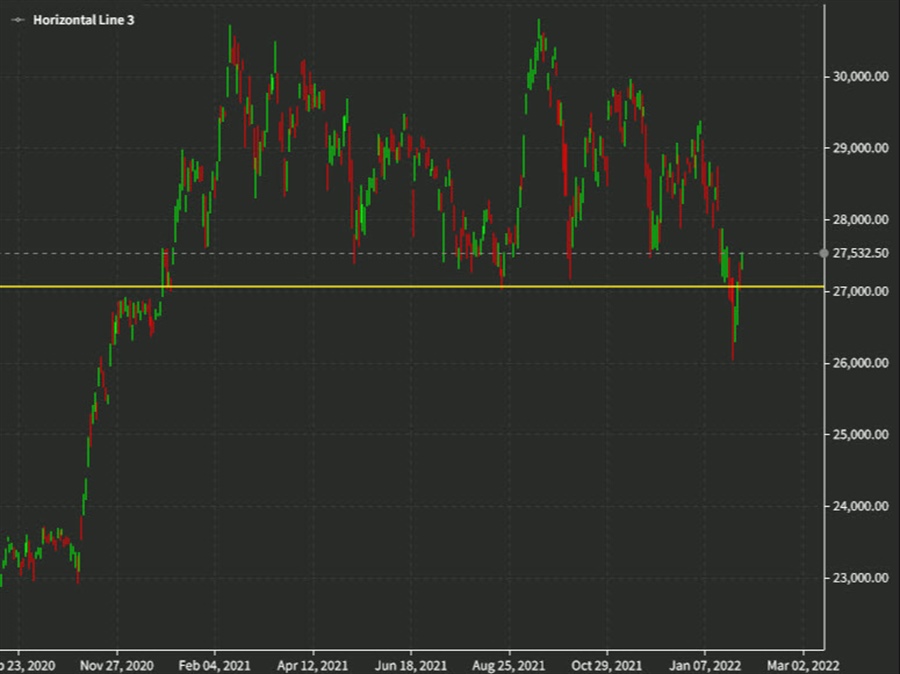Click the 23,000.00 axis value
900x674 pixels.
[x=862, y=578]
